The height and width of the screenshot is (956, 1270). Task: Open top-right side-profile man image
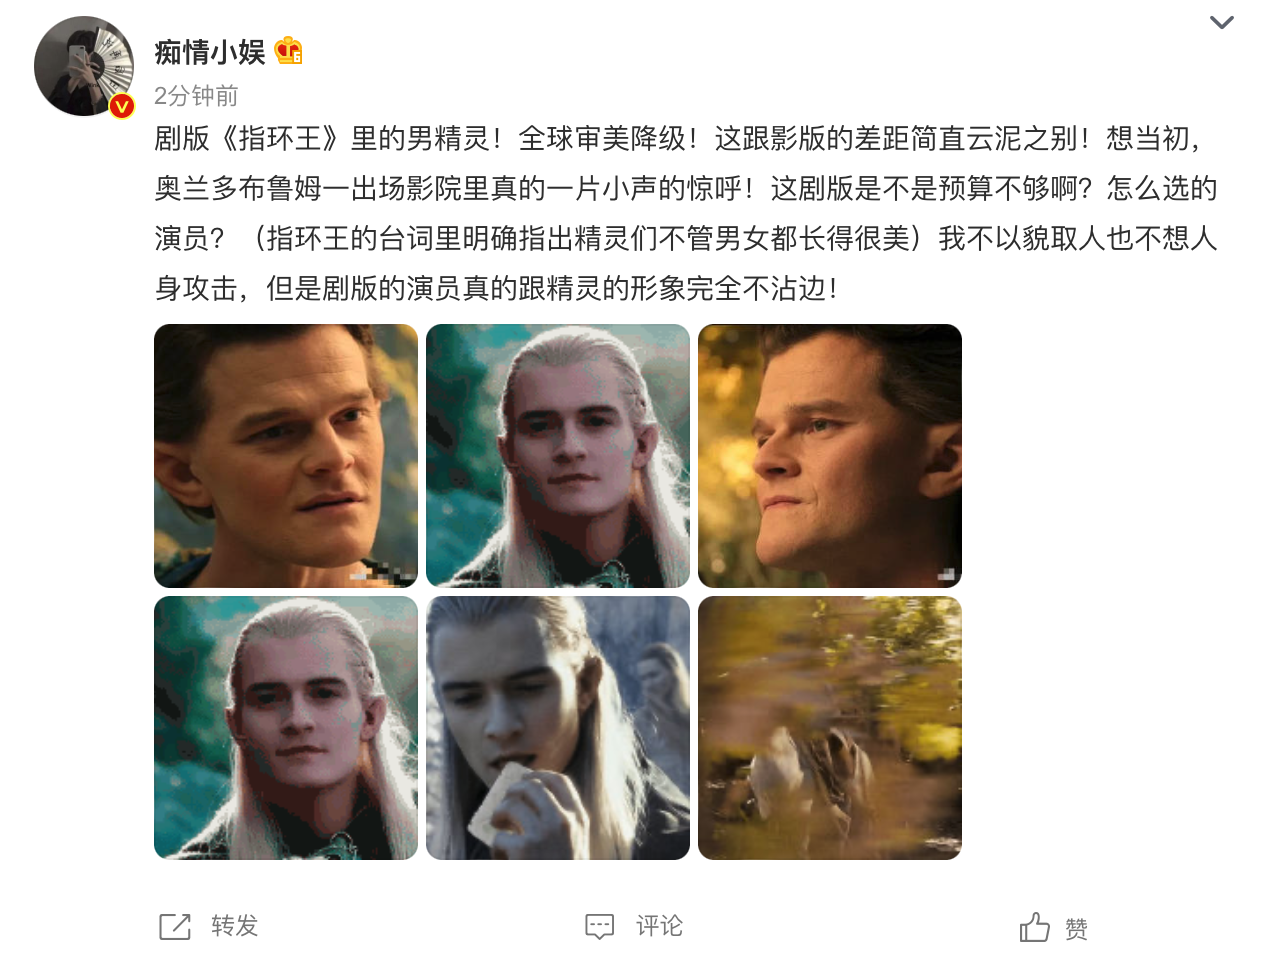pyautogui.click(x=830, y=456)
